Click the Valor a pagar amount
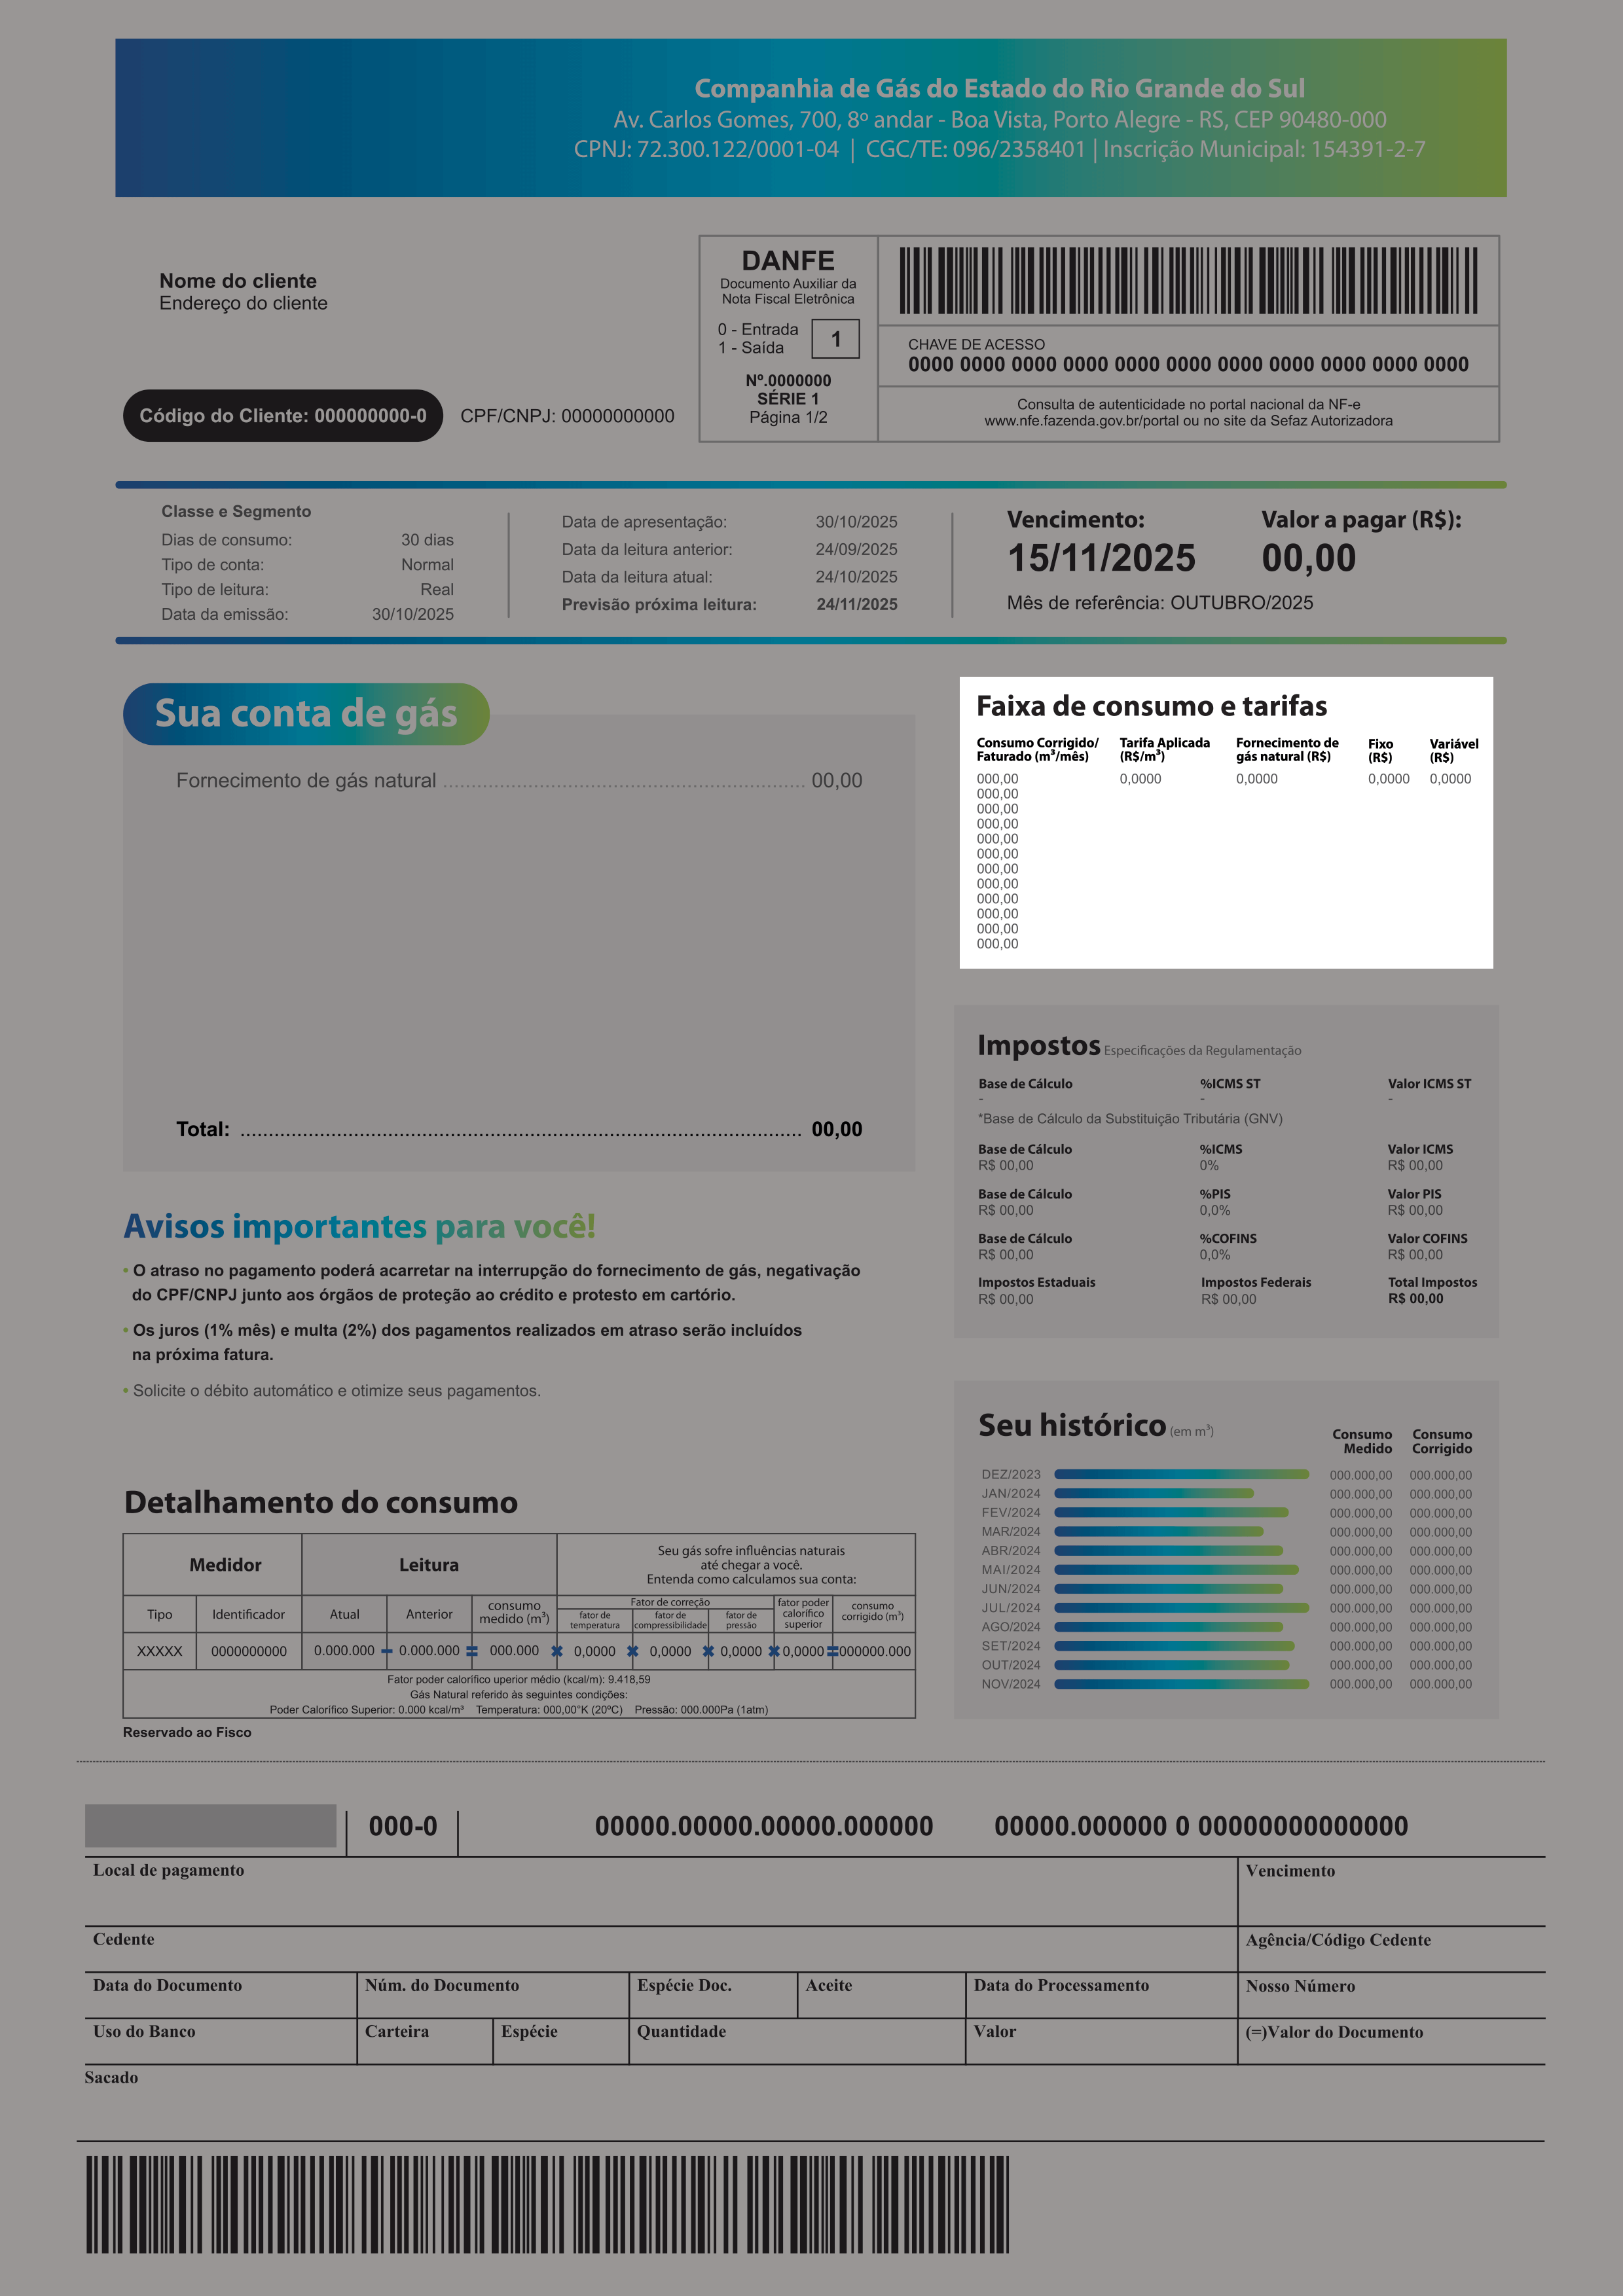This screenshot has height=2296, width=1623. (1308, 558)
